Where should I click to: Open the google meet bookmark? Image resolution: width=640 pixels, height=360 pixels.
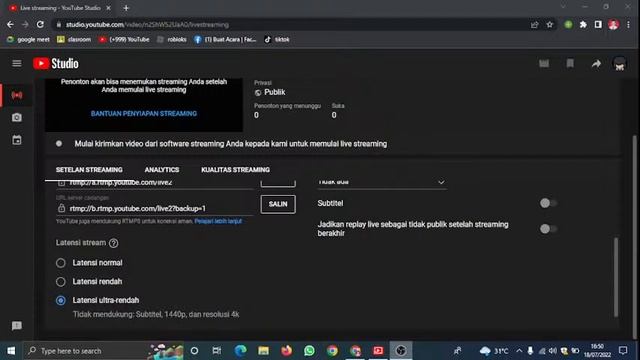tap(28, 40)
